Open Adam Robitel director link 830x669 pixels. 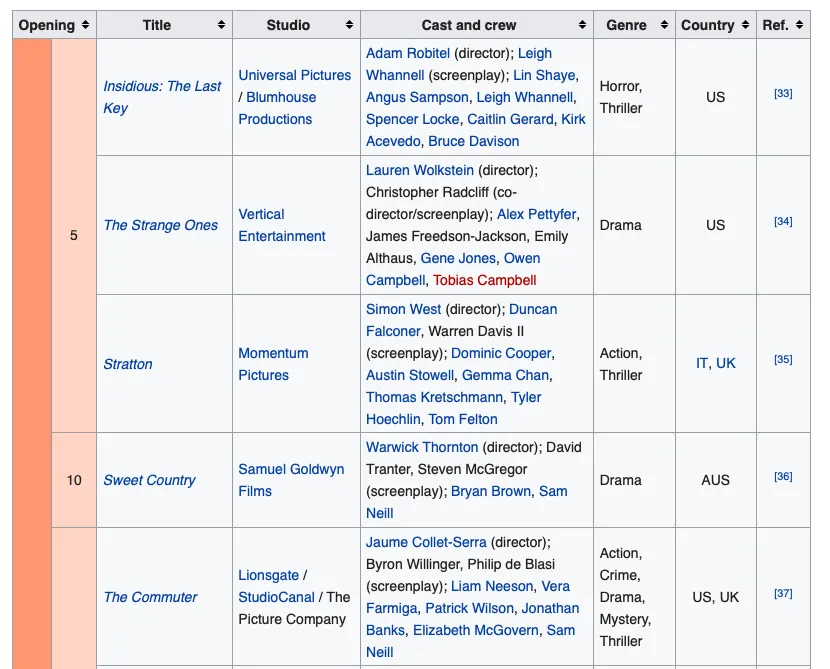pos(408,53)
